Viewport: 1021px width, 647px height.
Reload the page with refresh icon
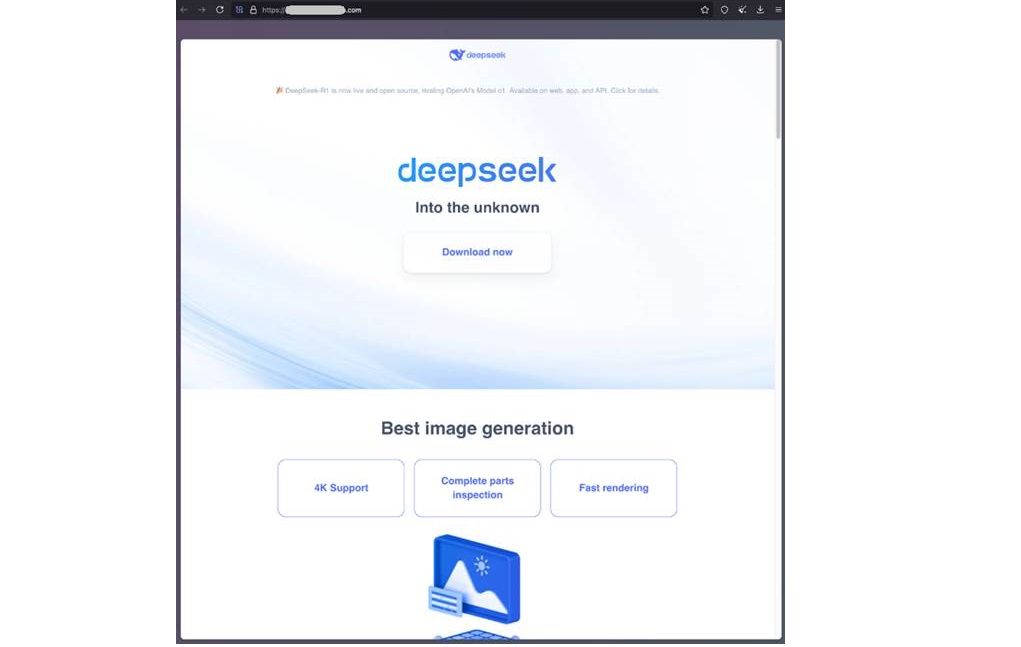pos(219,10)
